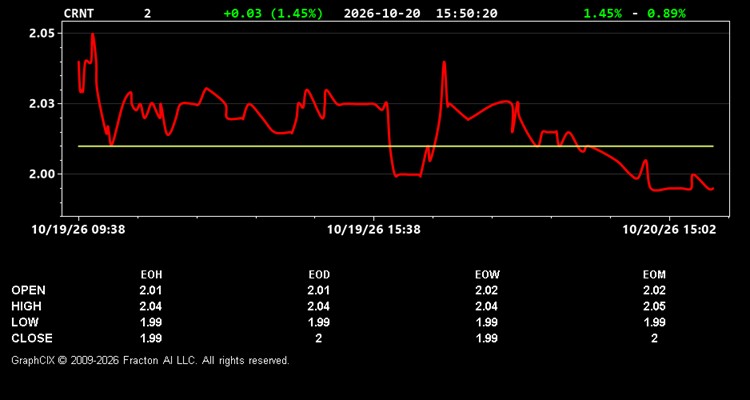Click the yellow horizontal reference line
This screenshot has width=750, height=400.
click(396, 146)
